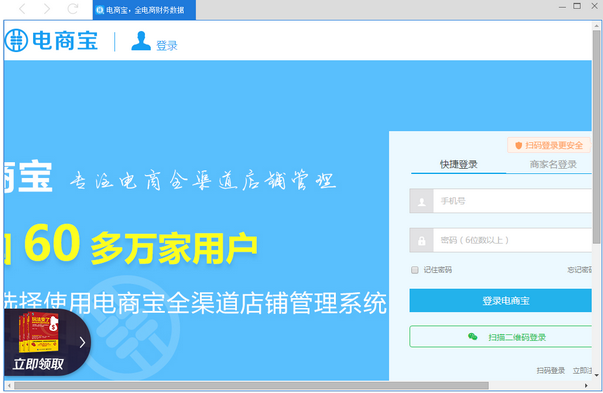The width and height of the screenshot is (603, 393).
Task: Click the 电商宝 logo in the header
Action: coord(51,40)
